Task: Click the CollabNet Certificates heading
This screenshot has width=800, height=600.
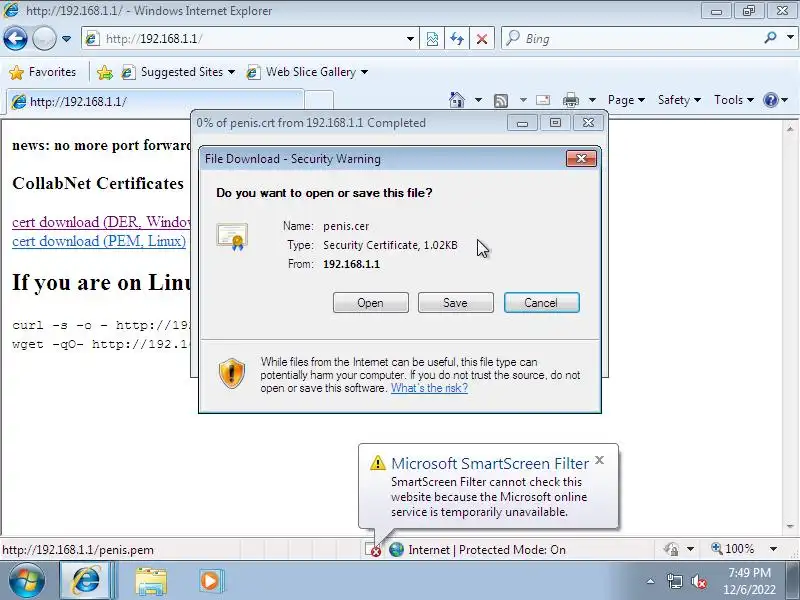Action: pyautogui.click(x=98, y=183)
